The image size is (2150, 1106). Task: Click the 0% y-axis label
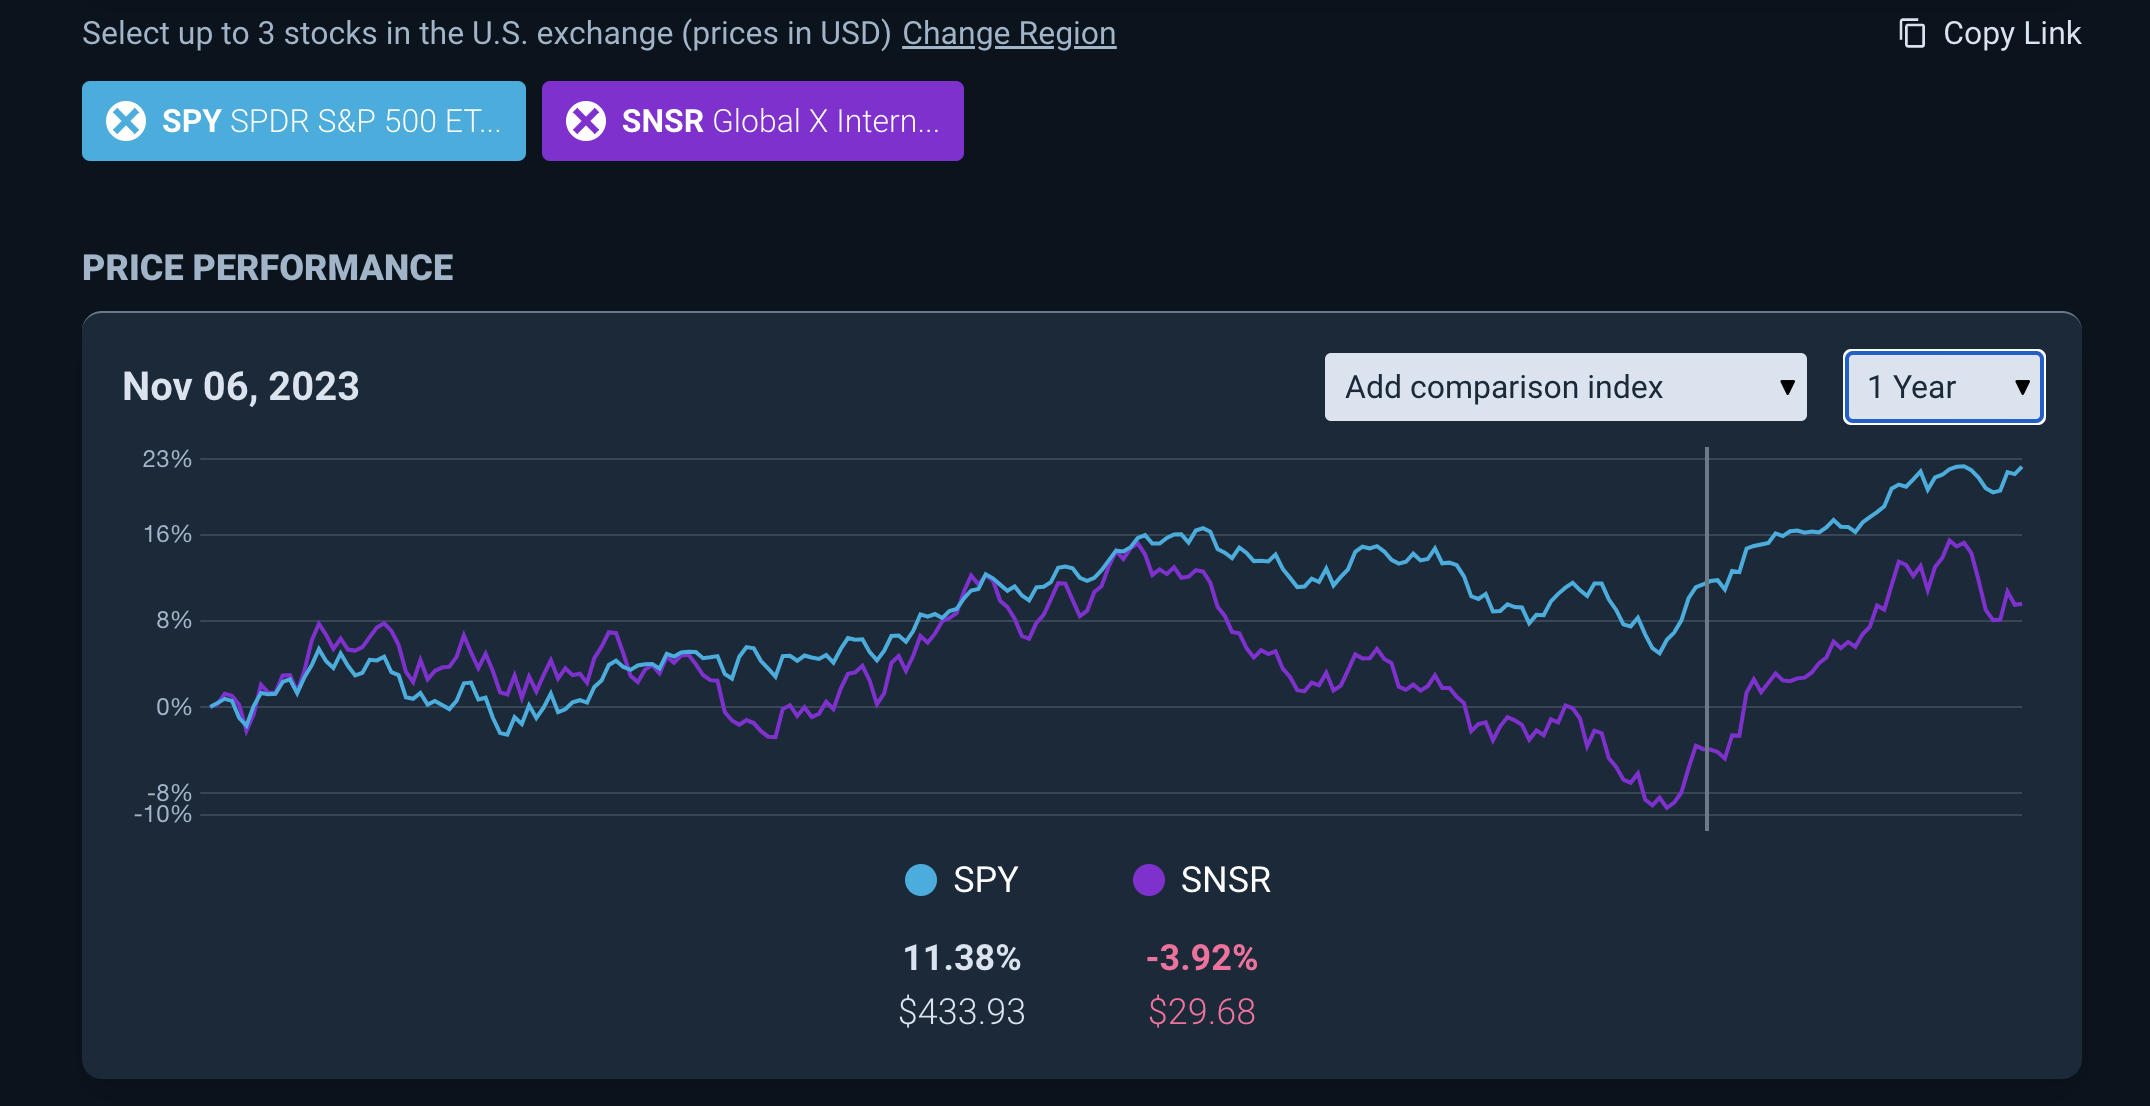(x=174, y=707)
